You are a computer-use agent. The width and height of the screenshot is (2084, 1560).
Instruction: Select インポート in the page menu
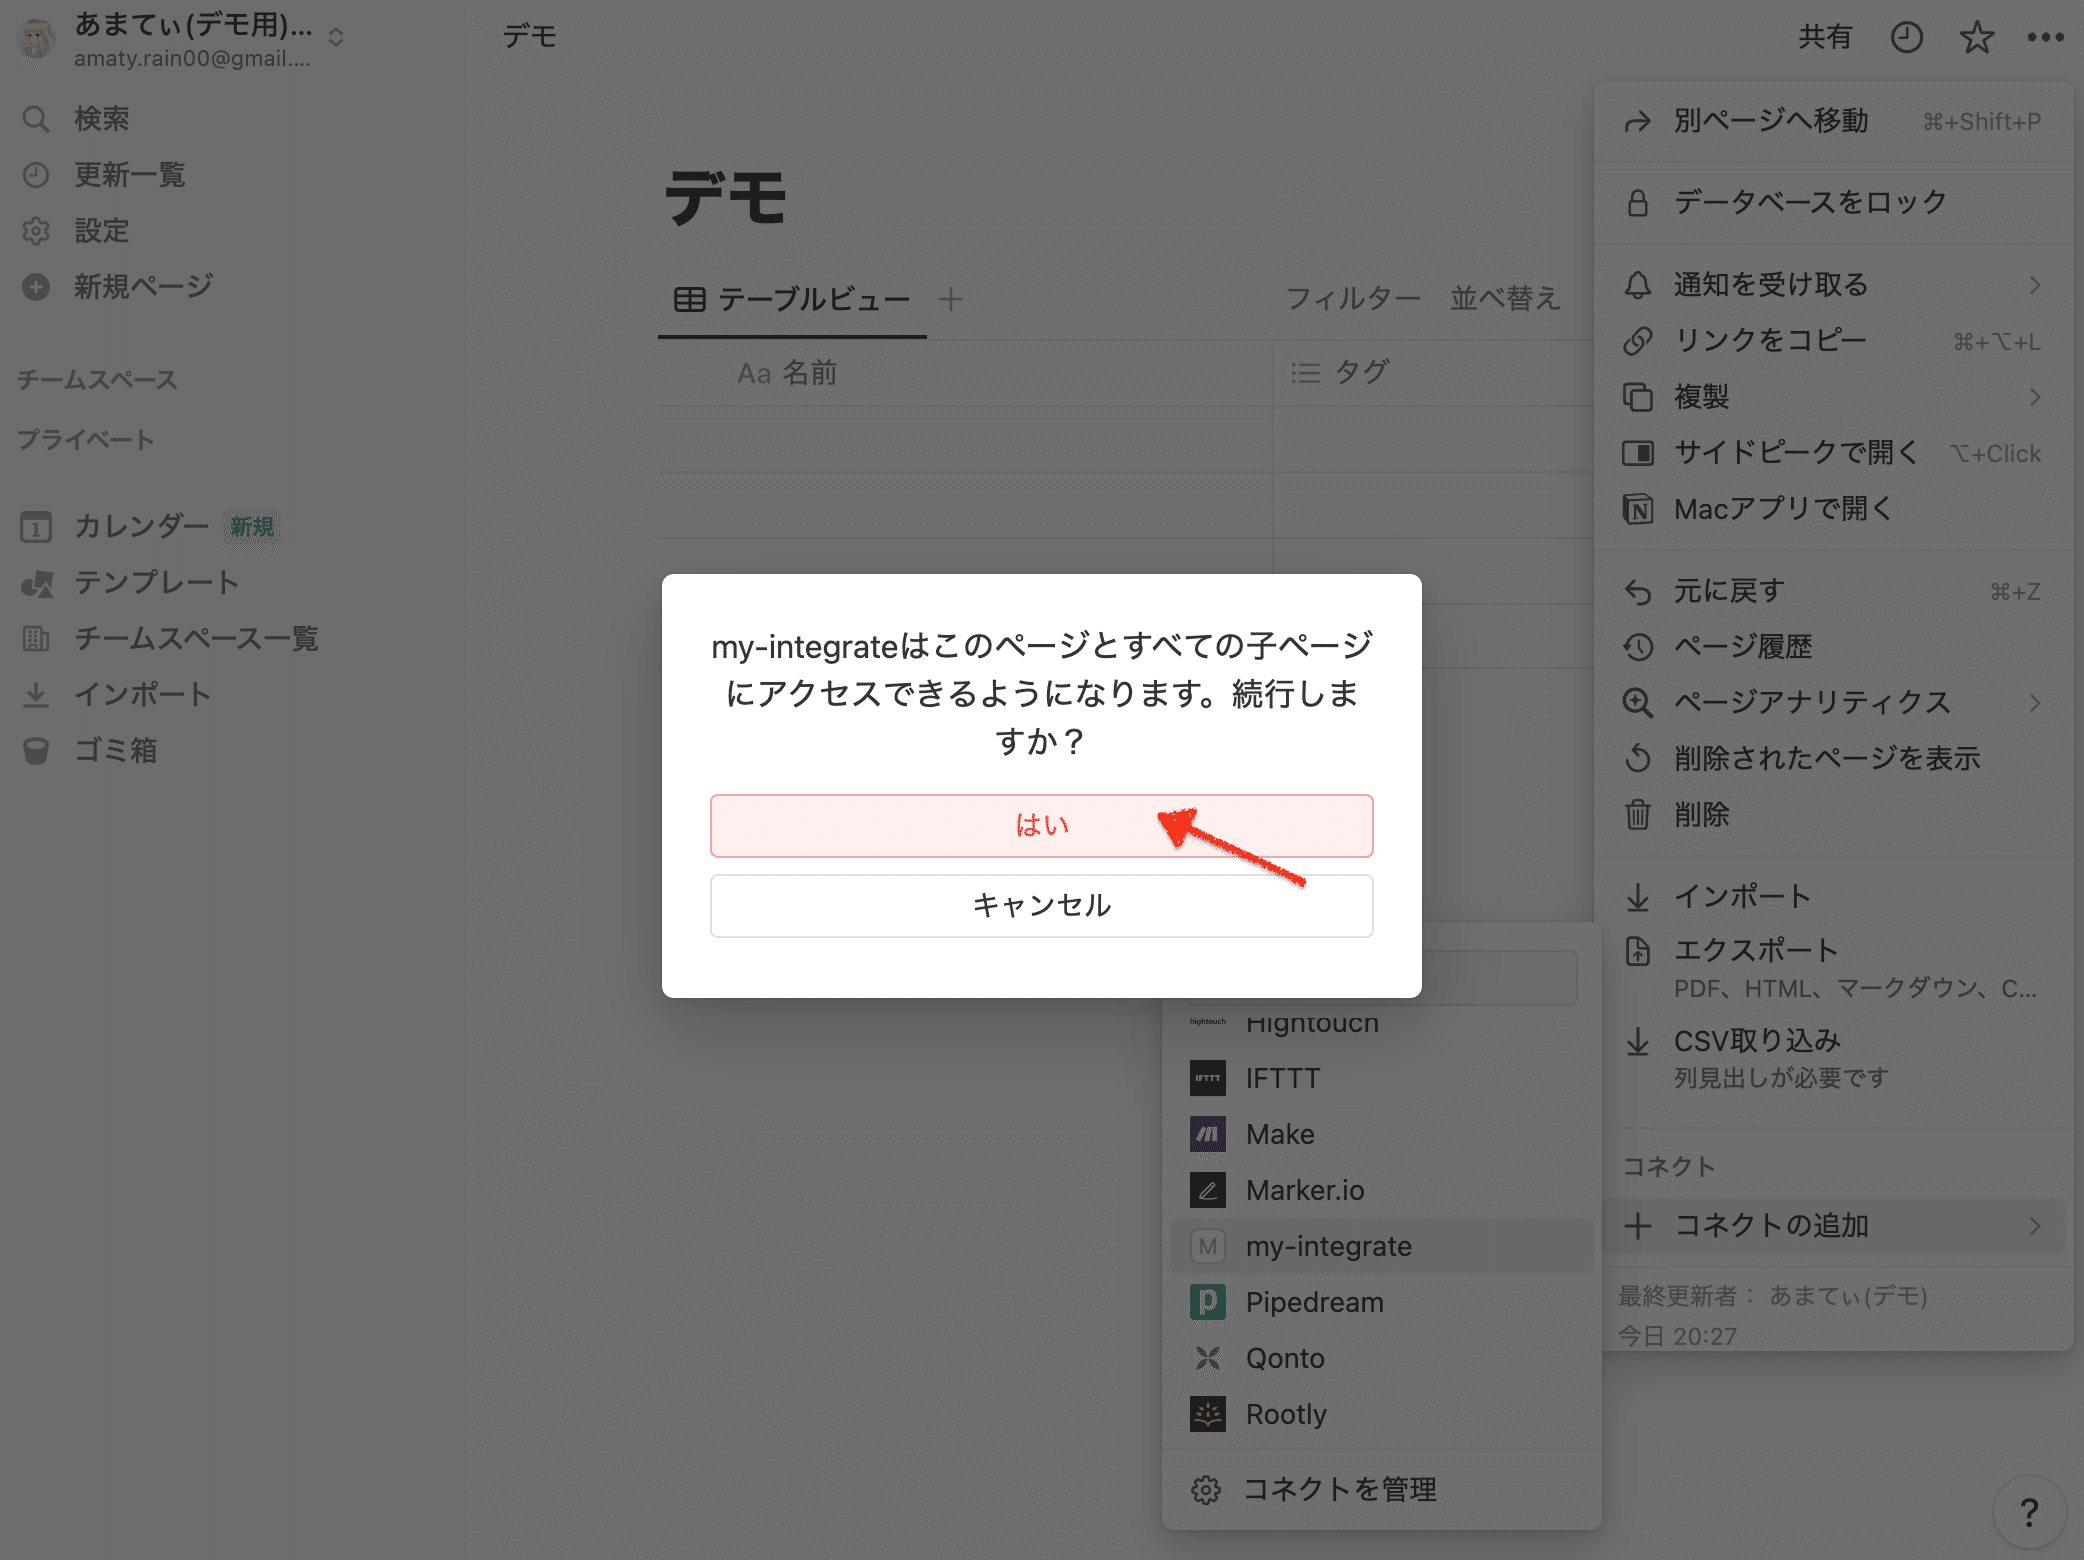click(1833, 897)
